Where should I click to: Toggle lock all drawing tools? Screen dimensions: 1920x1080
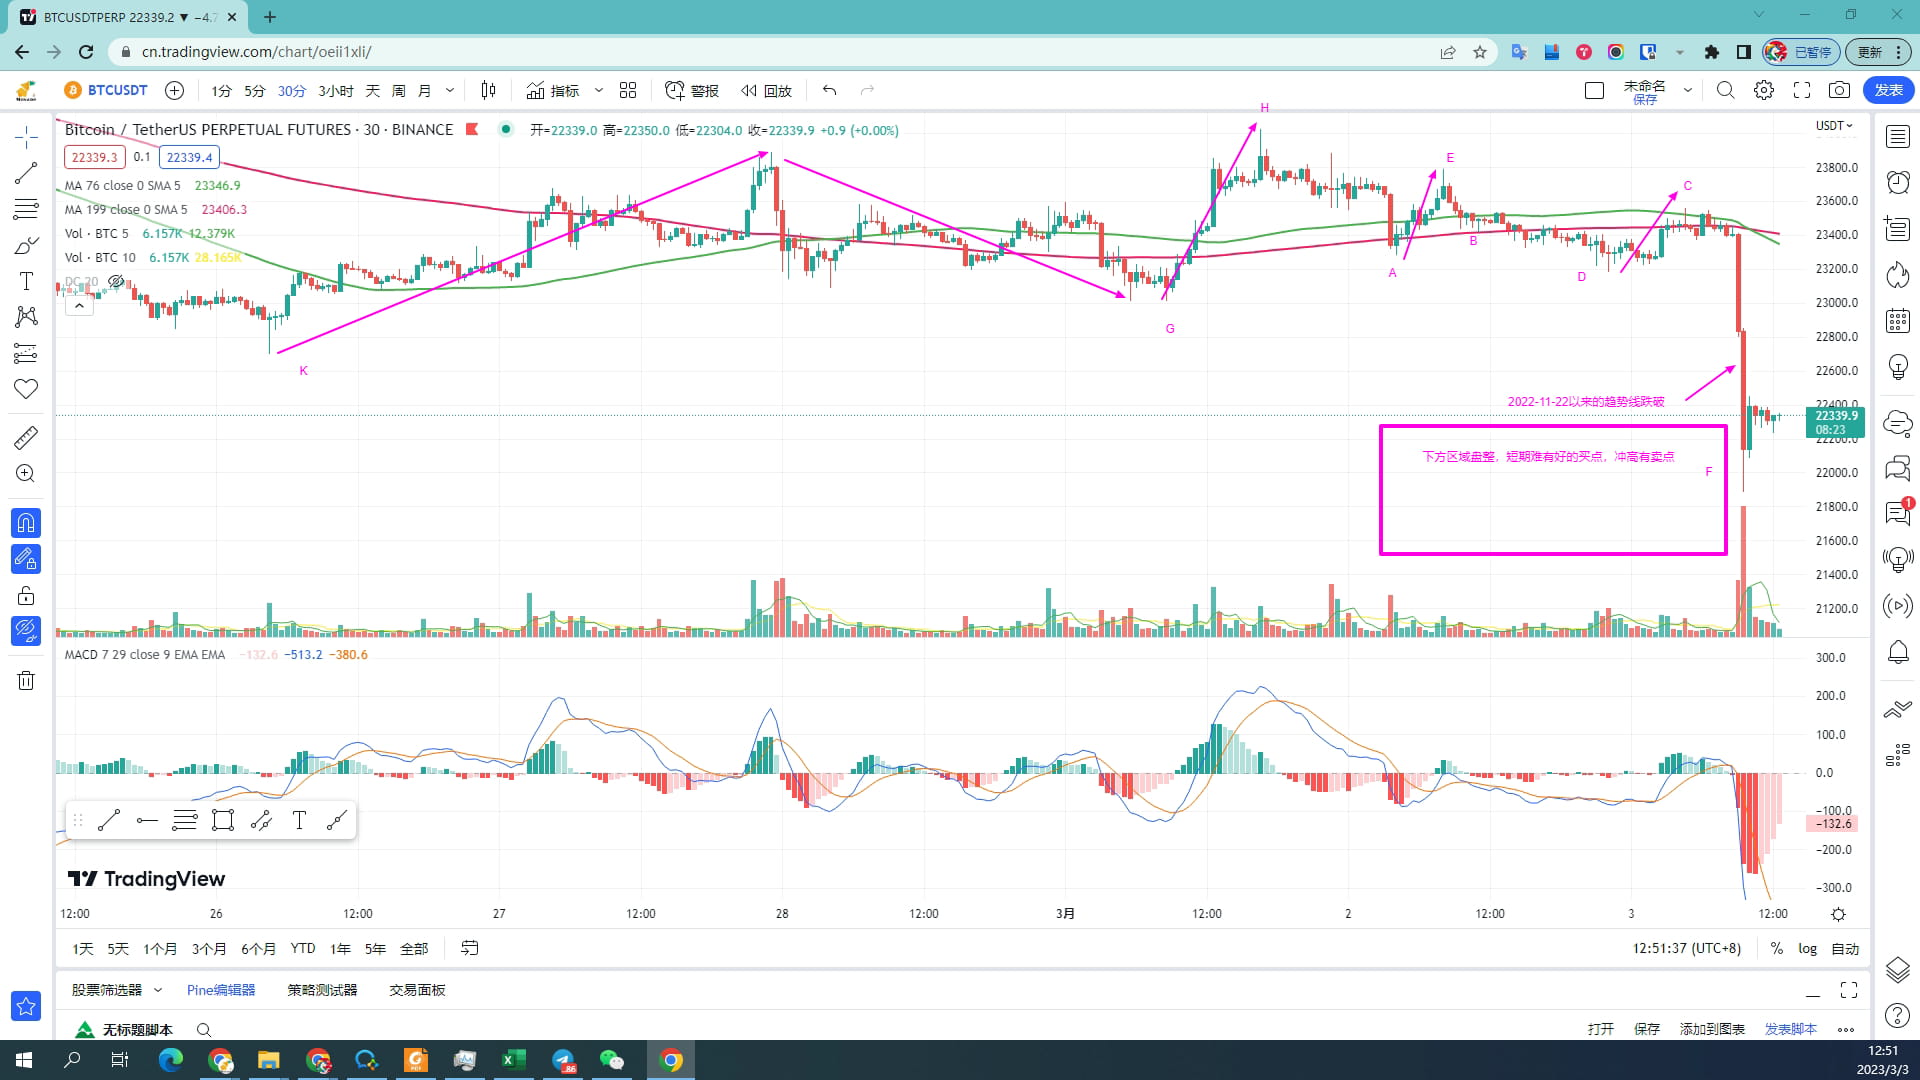coord(26,596)
